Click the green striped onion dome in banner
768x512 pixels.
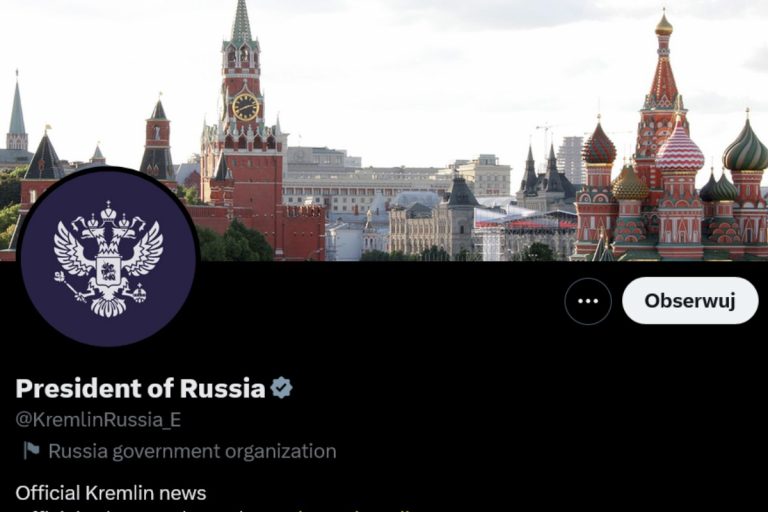pyautogui.click(x=745, y=145)
